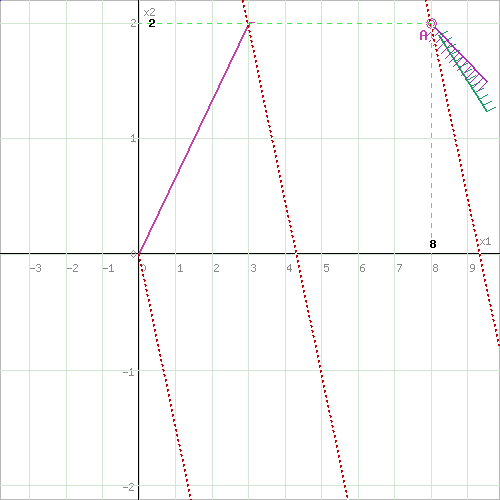The height and width of the screenshot is (500, 500).
Task: Click the bold 2 coordinate label beside the x2 axis
Action: 152,23
